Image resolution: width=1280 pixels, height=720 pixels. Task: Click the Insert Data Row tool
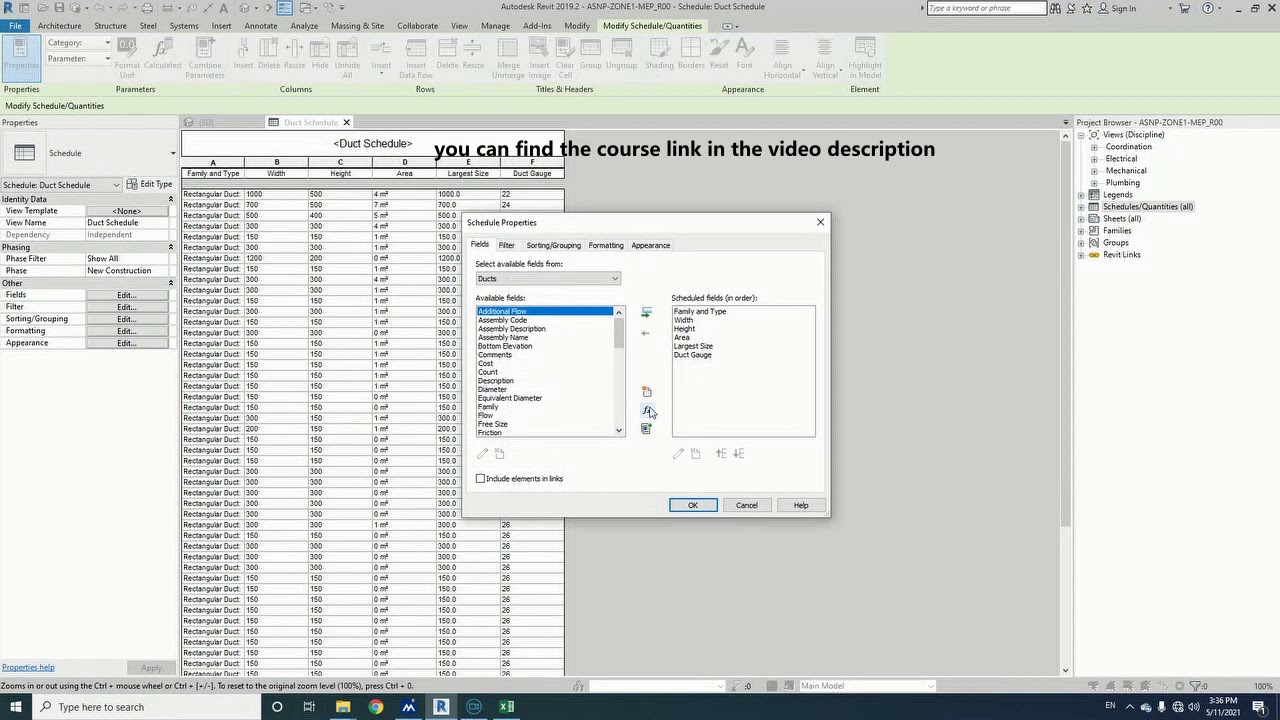pyautogui.click(x=416, y=58)
